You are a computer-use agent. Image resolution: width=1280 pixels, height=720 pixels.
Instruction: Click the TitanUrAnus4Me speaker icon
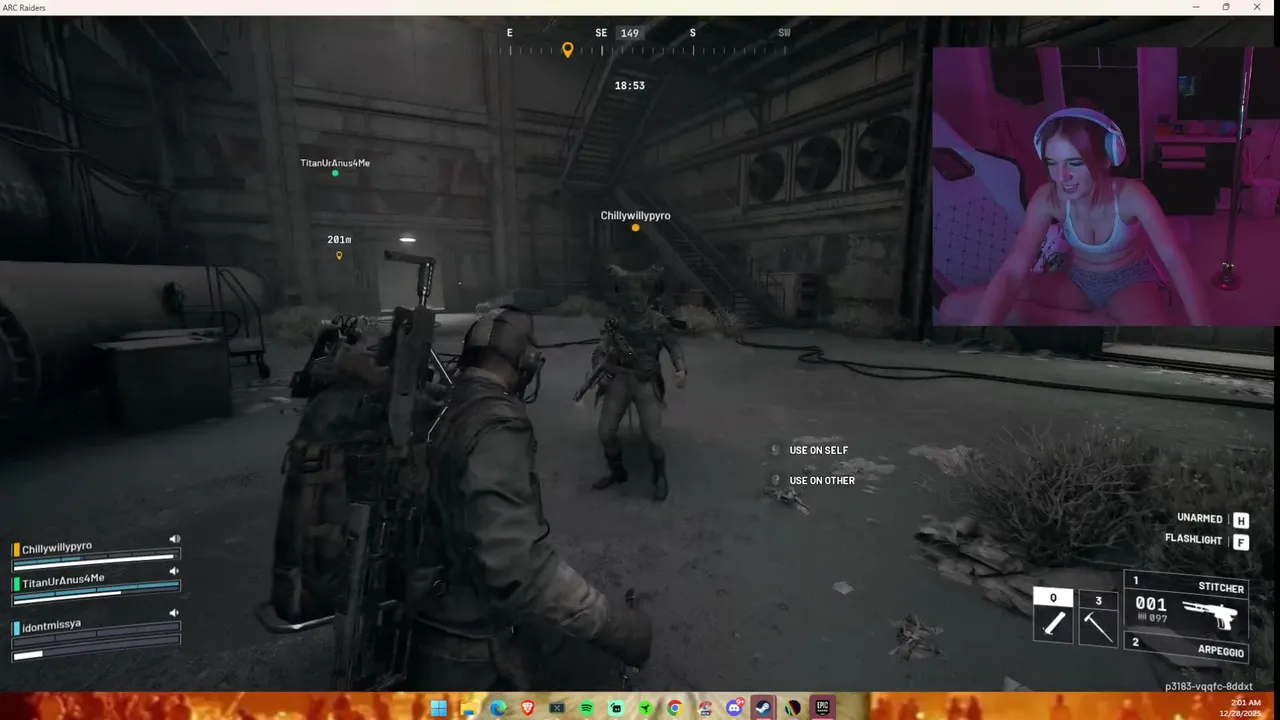[x=174, y=571]
